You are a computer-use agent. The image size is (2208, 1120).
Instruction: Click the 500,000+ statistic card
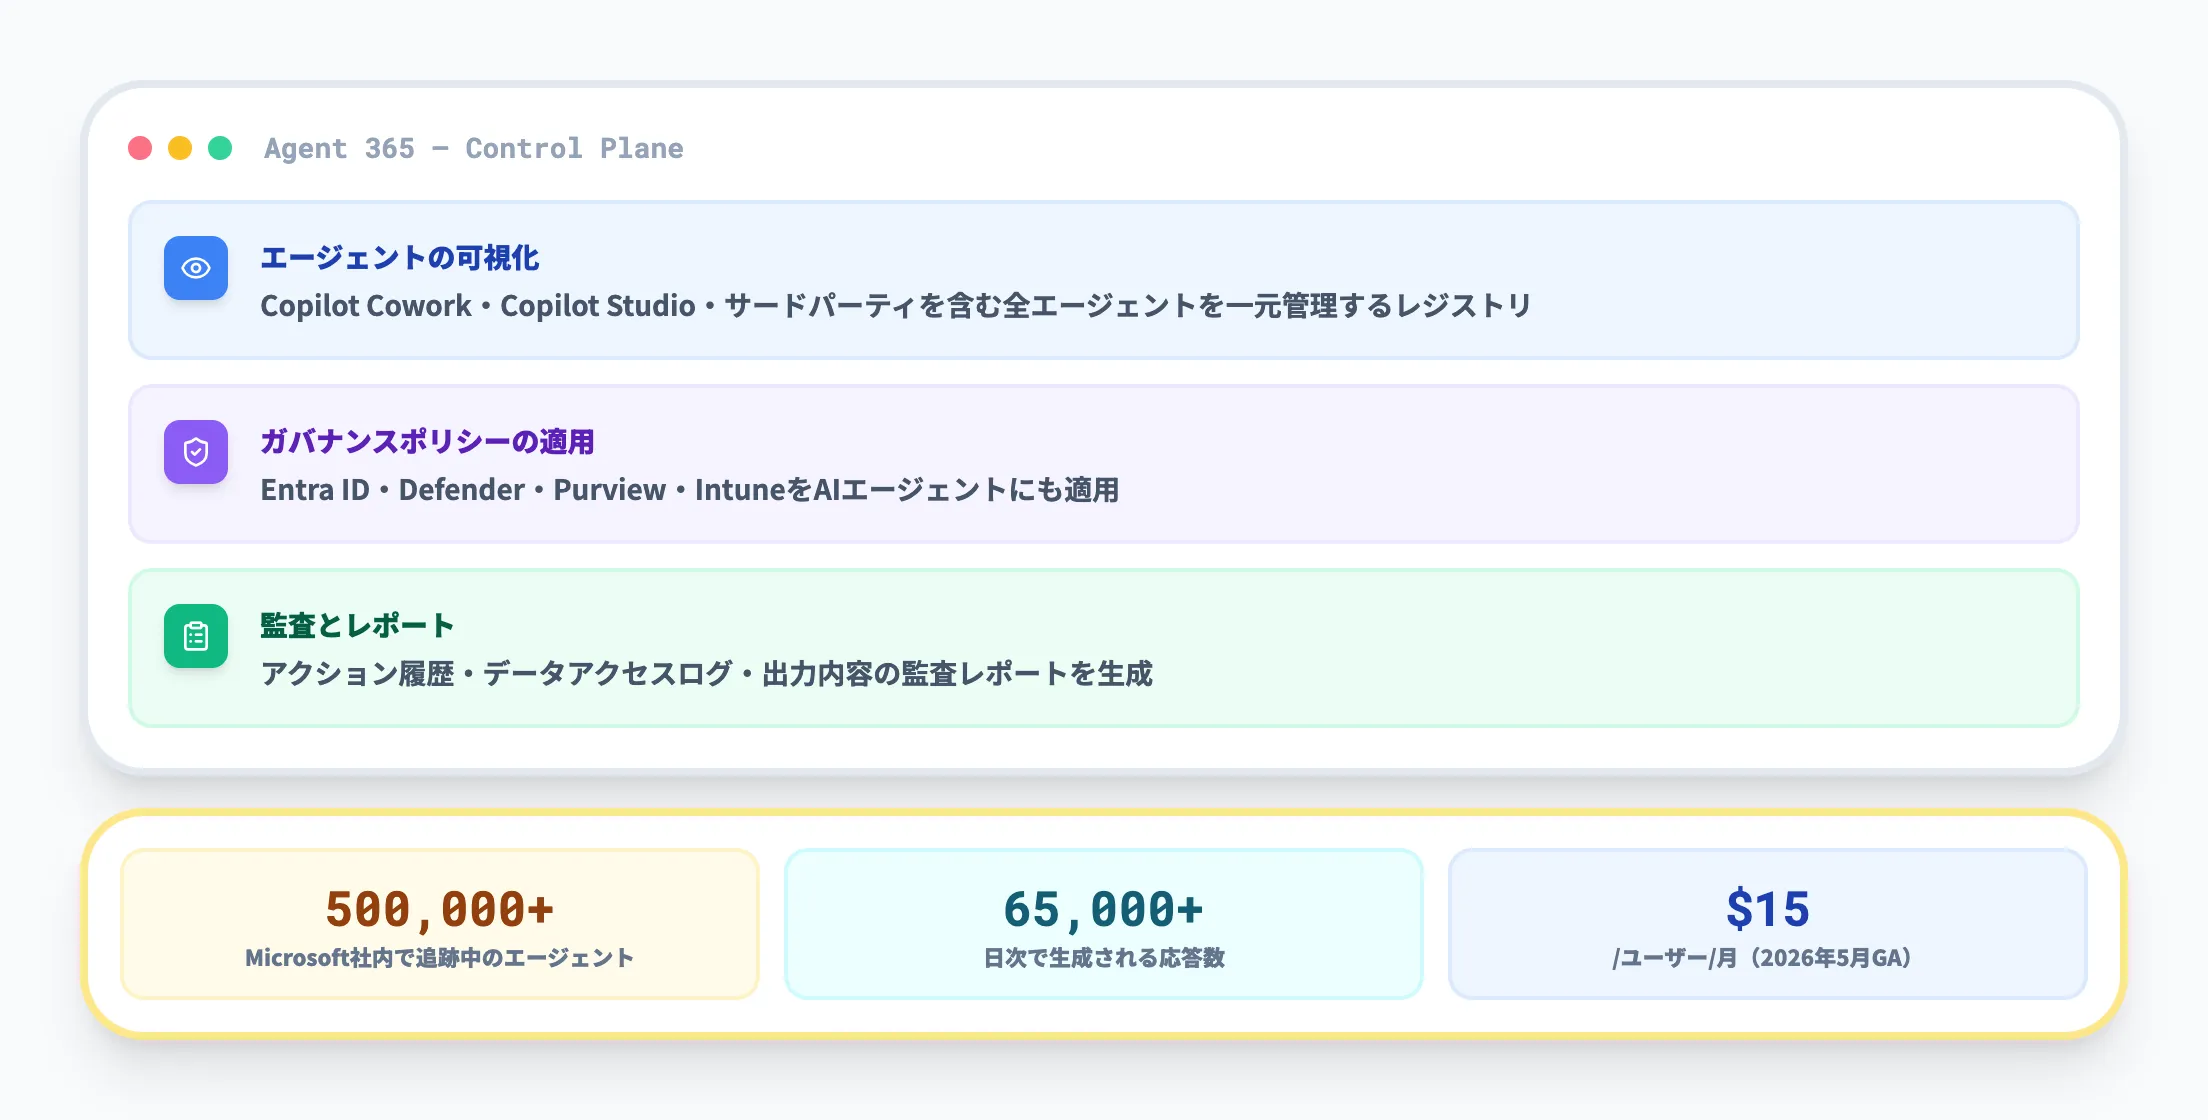pyautogui.click(x=440, y=923)
